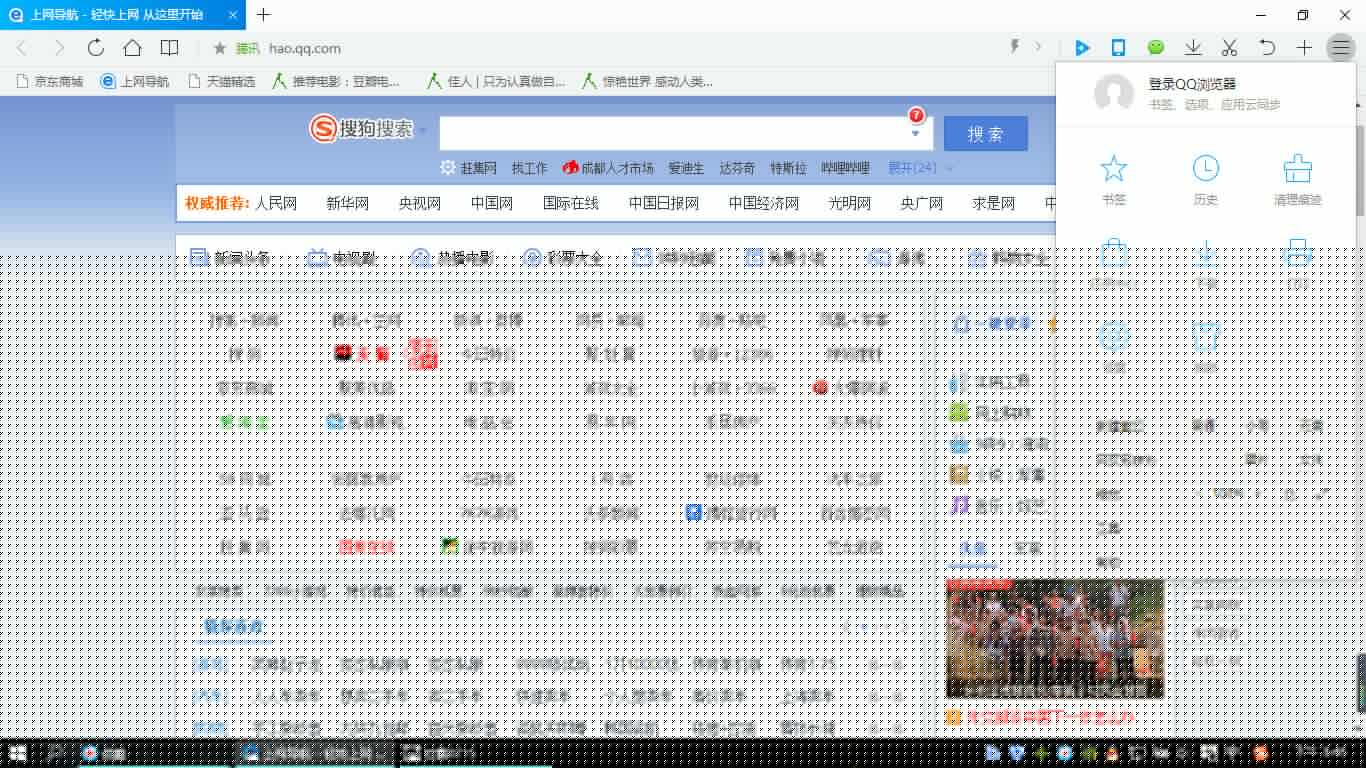Open 求是网 link
Image resolution: width=1366 pixels, height=768 pixels.
(994, 203)
